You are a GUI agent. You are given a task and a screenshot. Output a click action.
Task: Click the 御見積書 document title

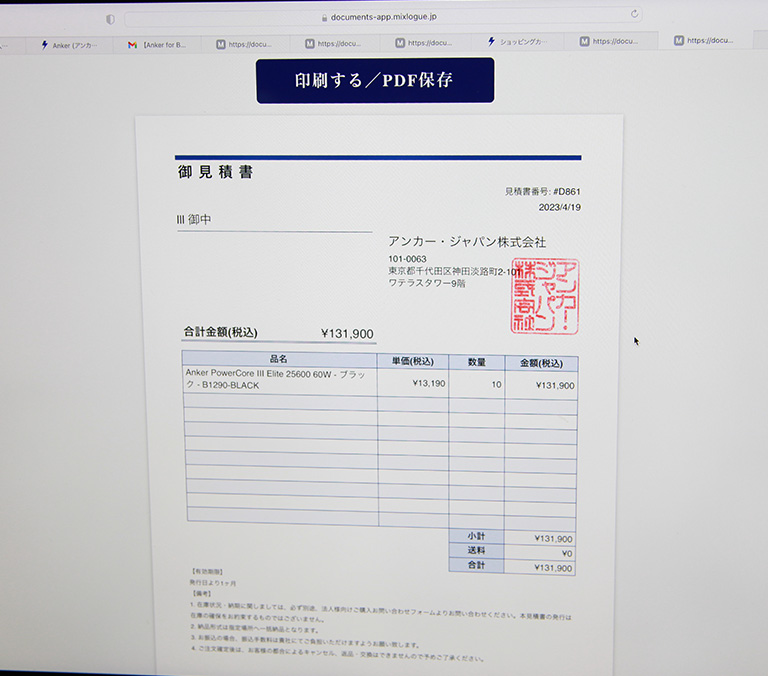click(x=215, y=172)
